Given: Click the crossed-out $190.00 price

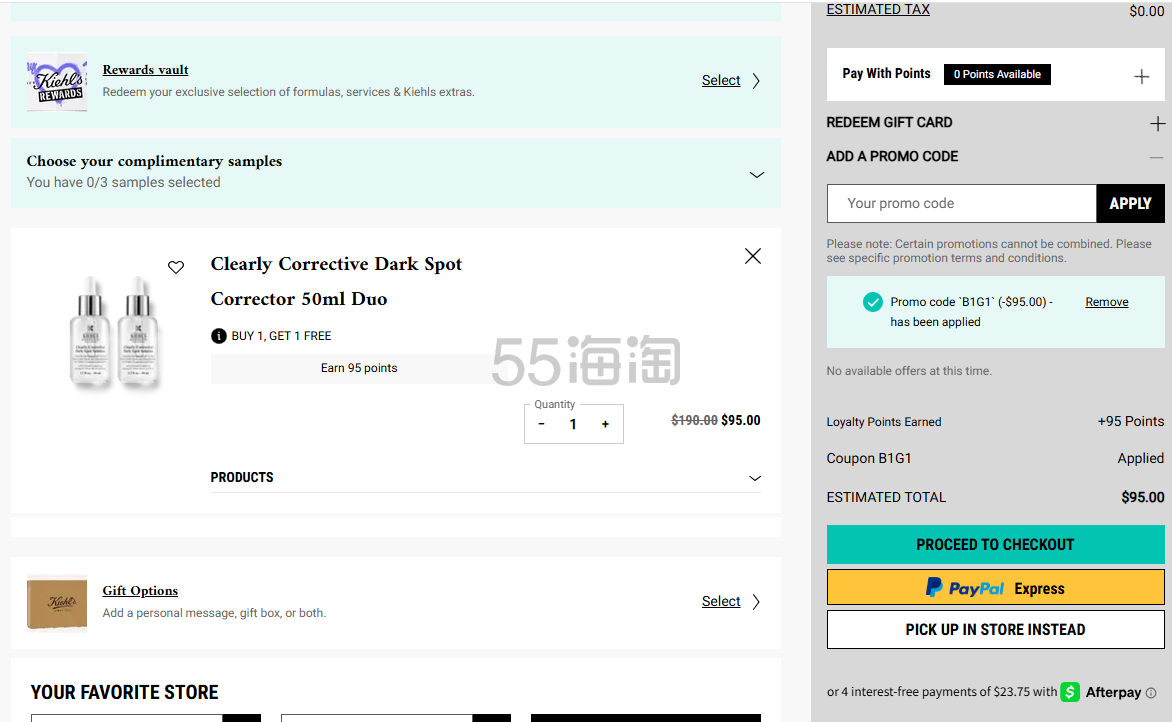Looking at the screenshot, I should (694, 421).
